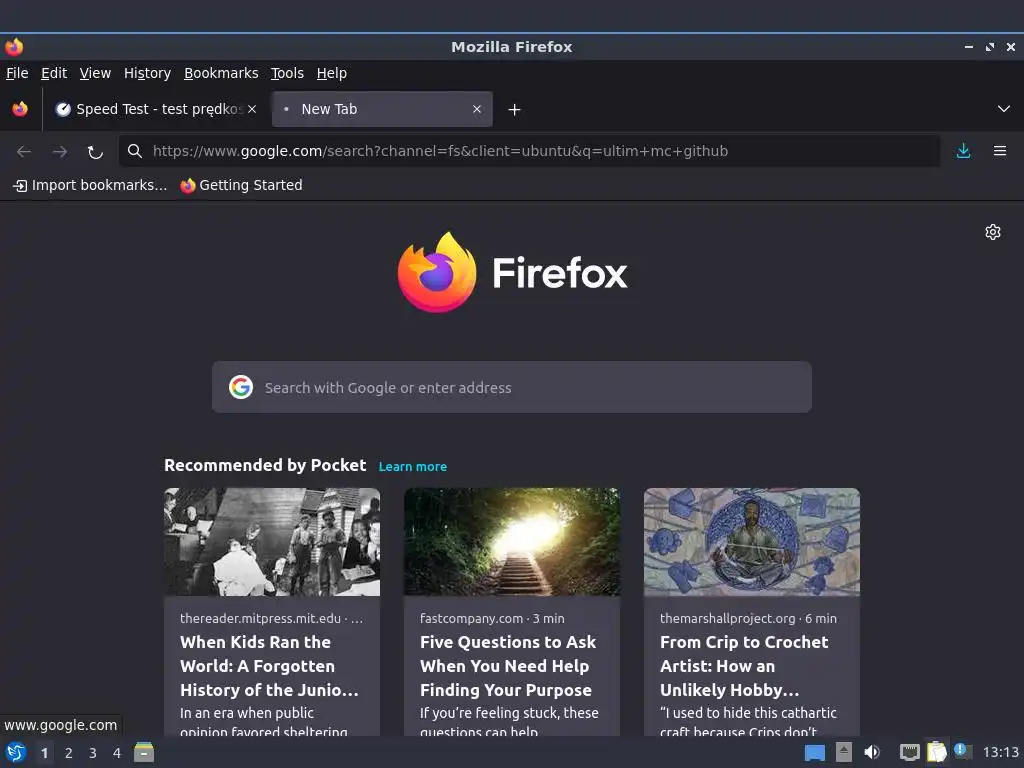Open When Kids Ran the World thumbnail
This screenshot has width=1024, height=768.
(272, 541)
